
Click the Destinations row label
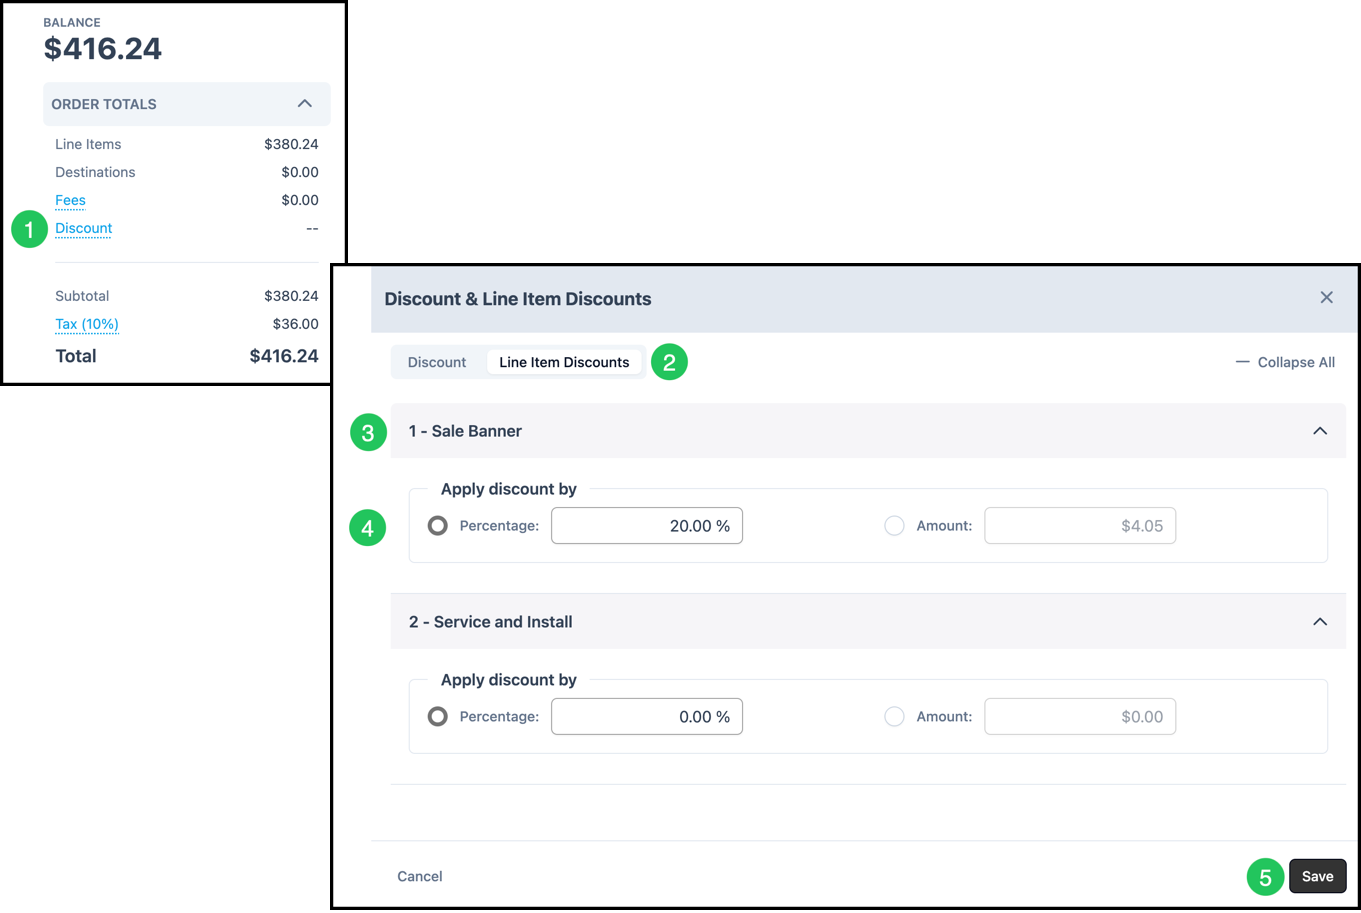tap(95, 172)
